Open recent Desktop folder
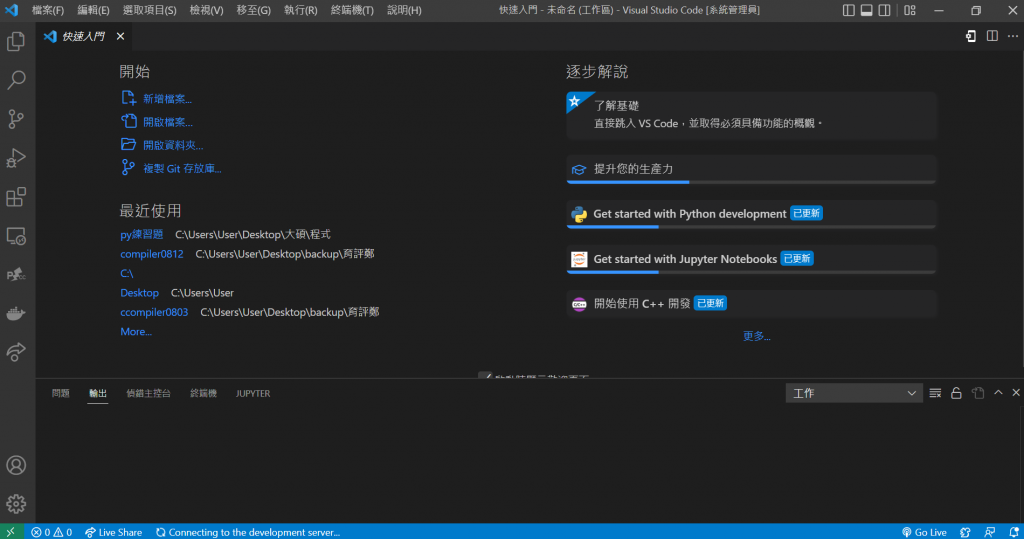 tap(139, 293)
